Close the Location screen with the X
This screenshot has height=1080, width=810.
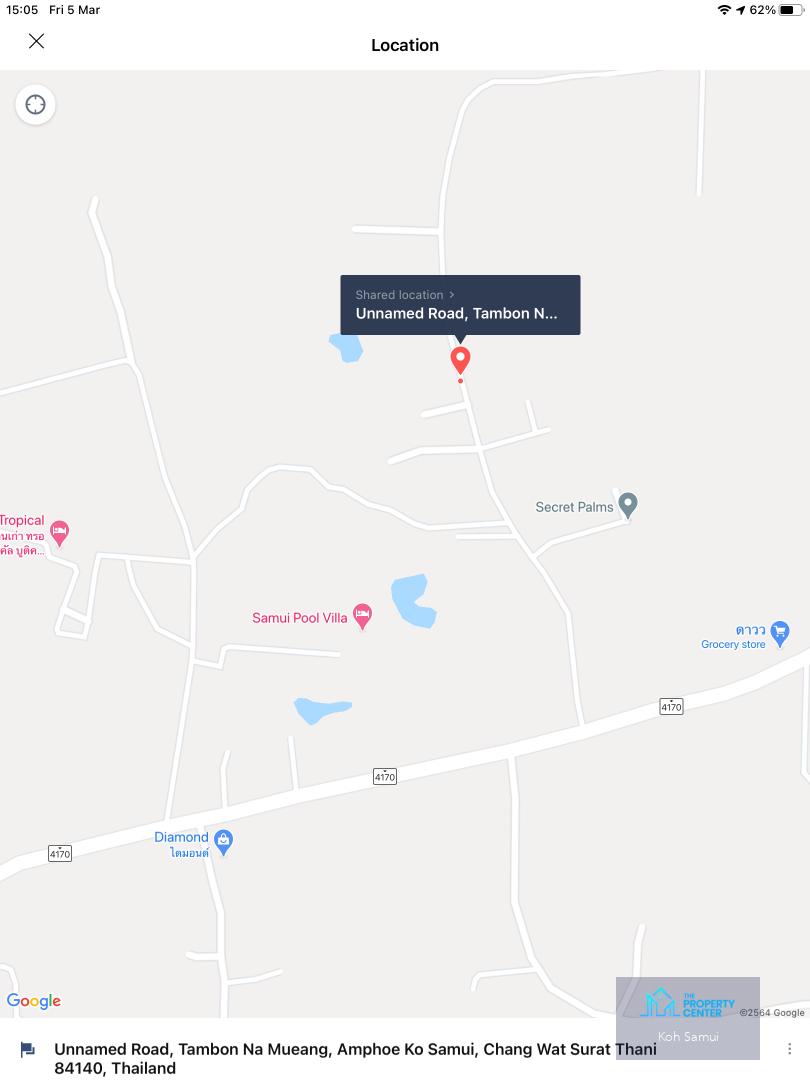(37, 41)
